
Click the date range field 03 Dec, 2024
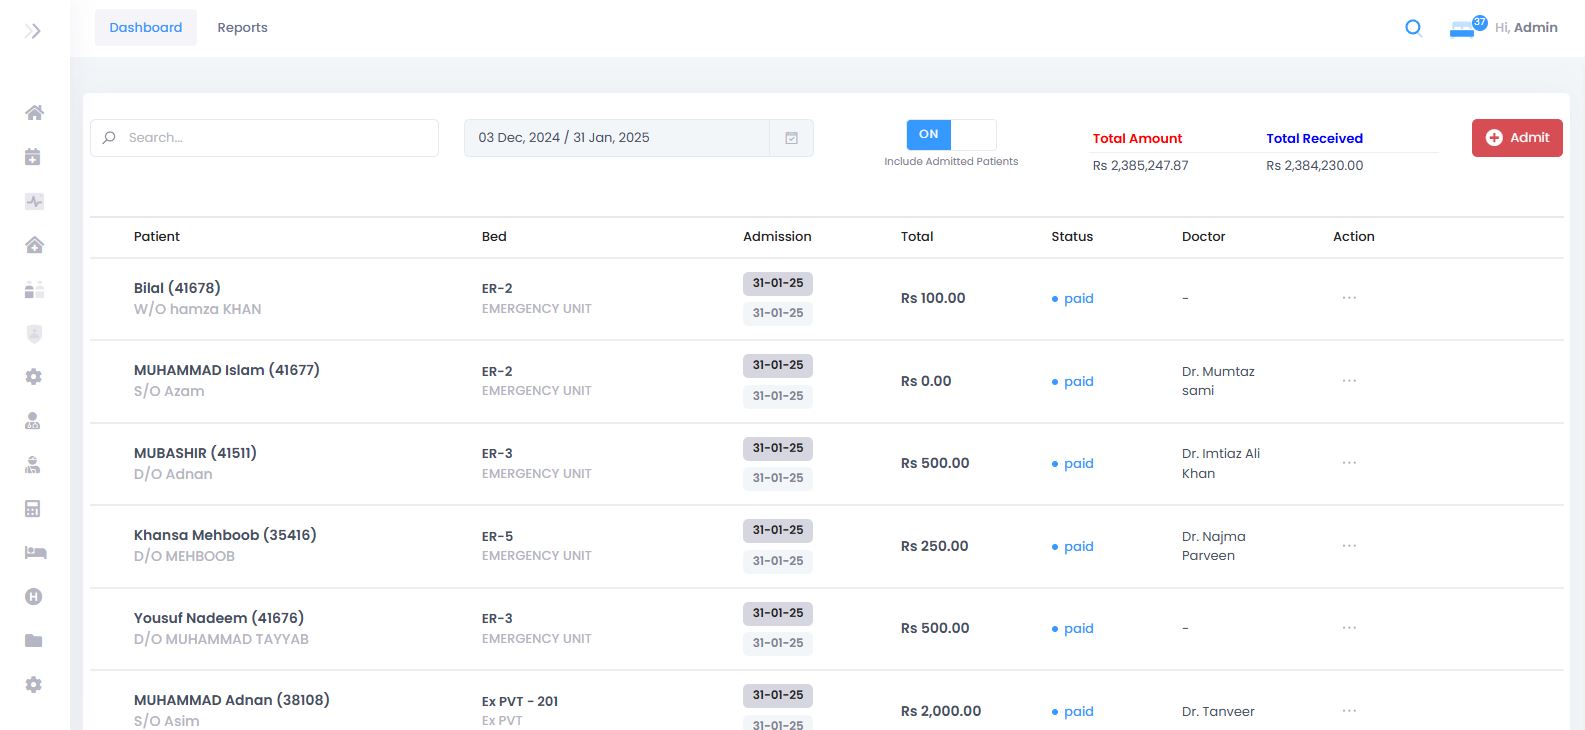[617, 138]
